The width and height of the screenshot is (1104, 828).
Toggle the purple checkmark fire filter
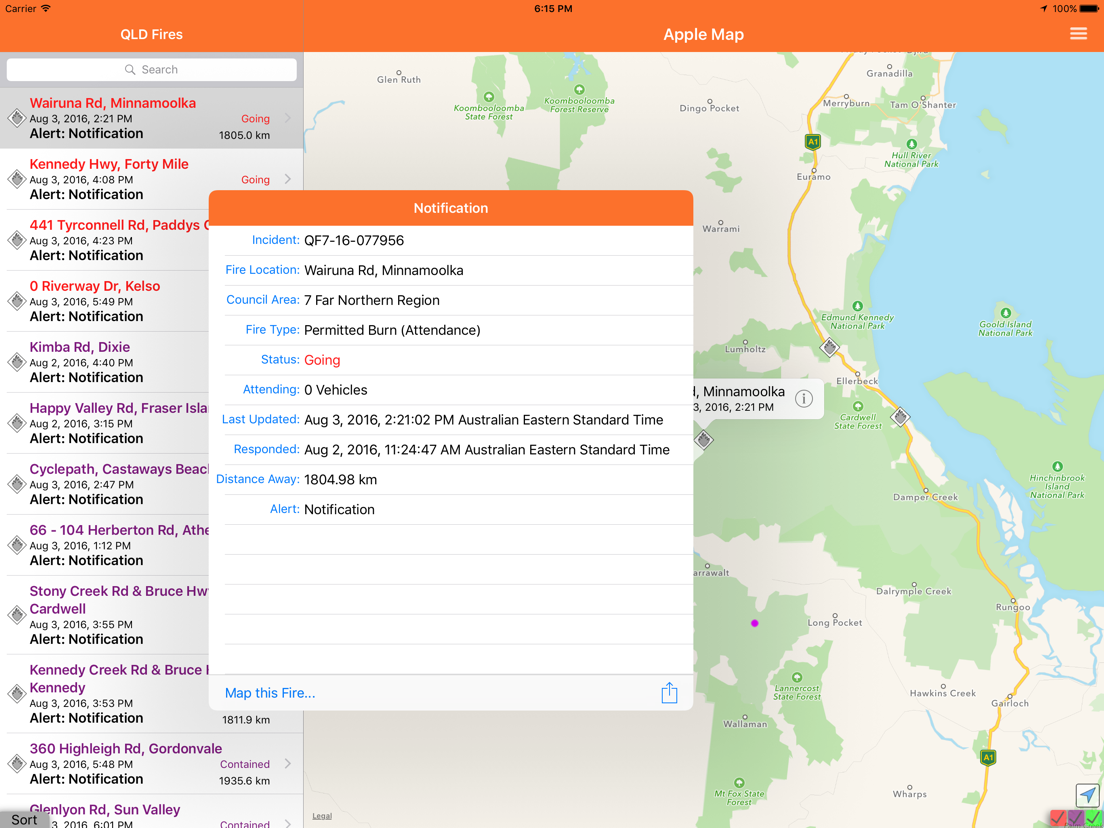[1075, 817]
